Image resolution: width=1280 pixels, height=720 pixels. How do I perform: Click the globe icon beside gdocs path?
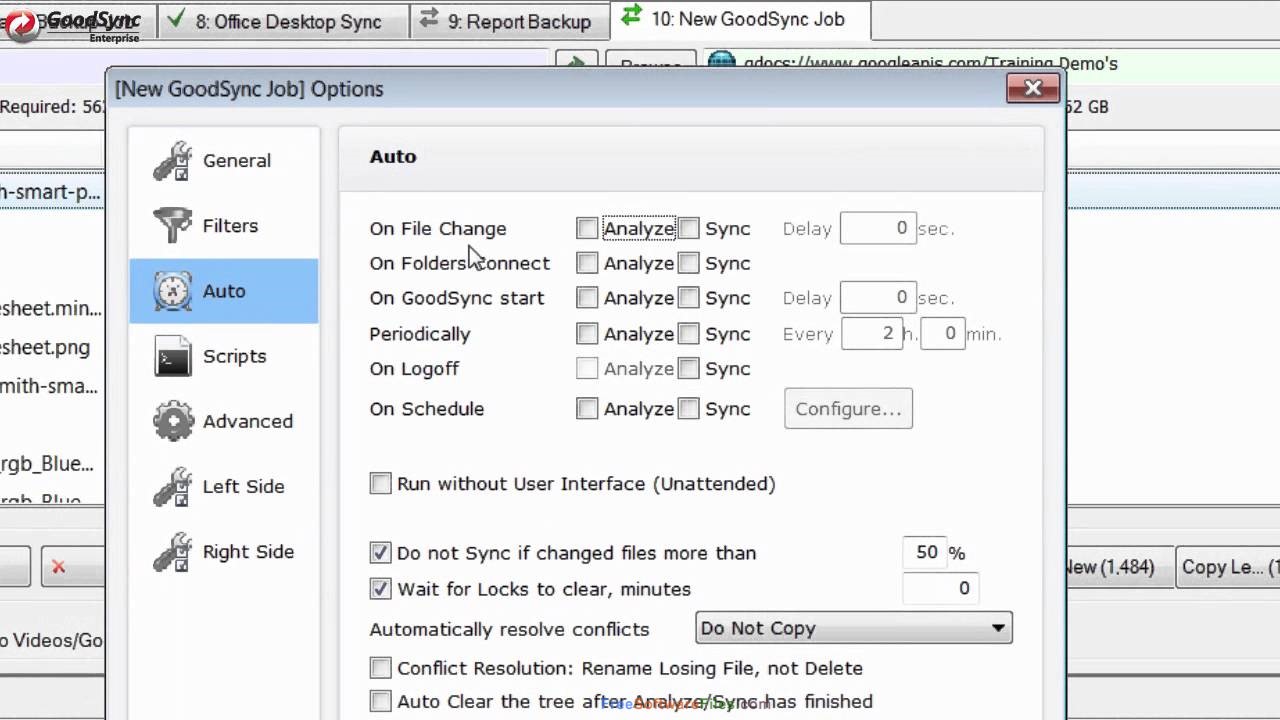click(721, 63)
